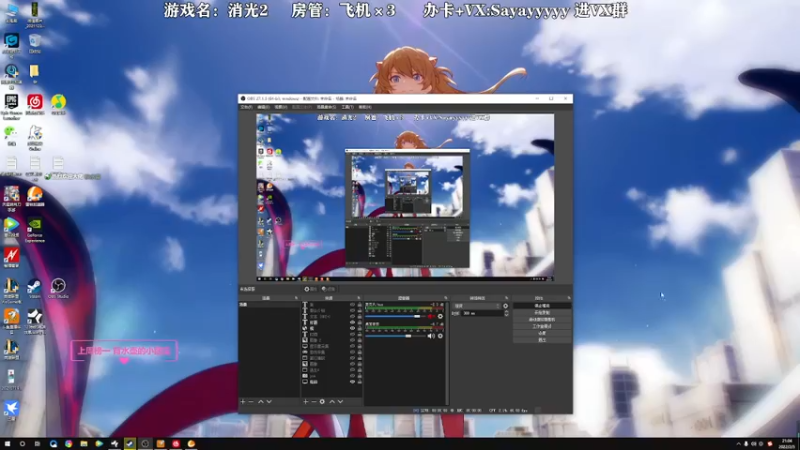Open File menu in OBS
This screenshot has height=450, width=800.
[x=246, y=107]
